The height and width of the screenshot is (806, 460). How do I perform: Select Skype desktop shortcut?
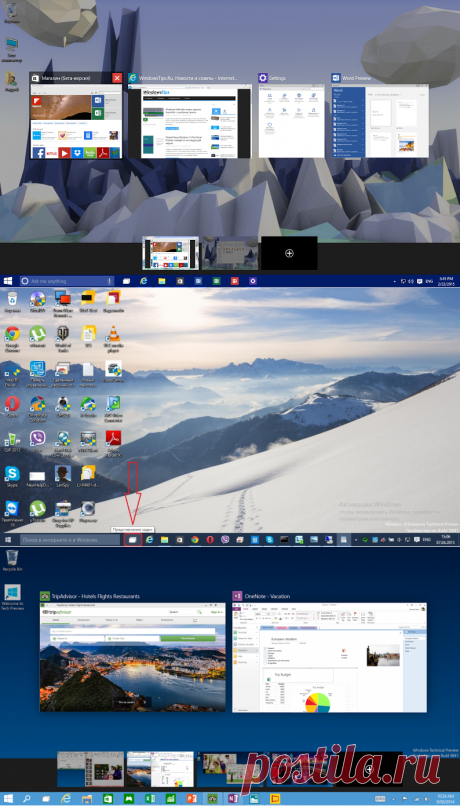12,476
